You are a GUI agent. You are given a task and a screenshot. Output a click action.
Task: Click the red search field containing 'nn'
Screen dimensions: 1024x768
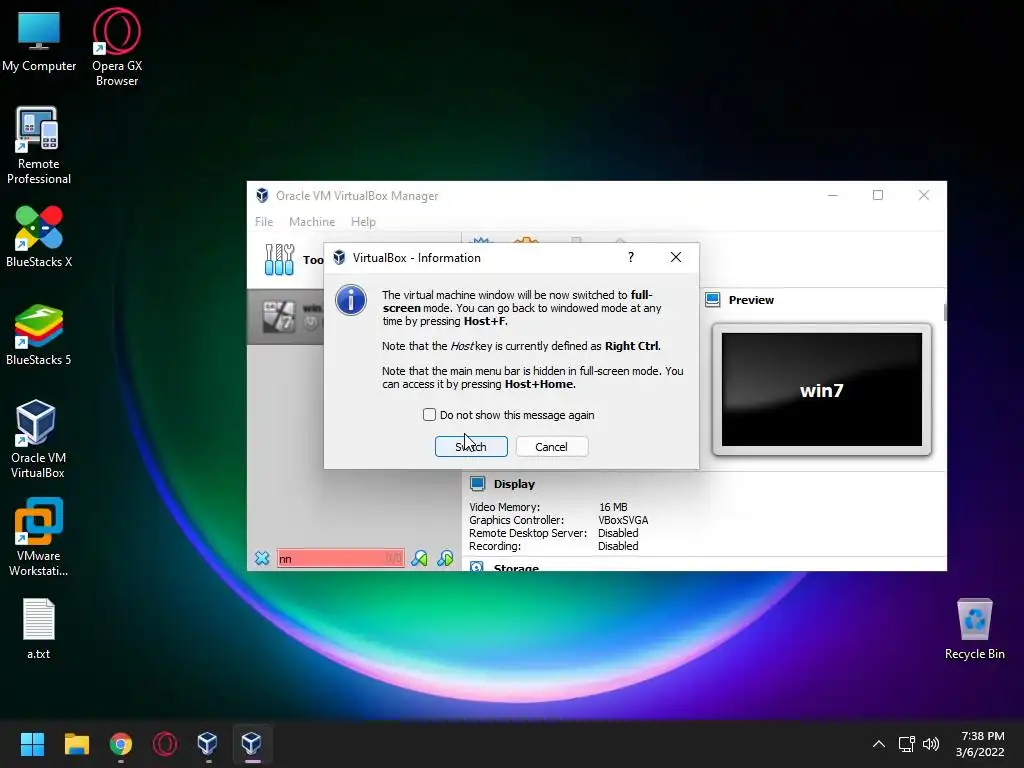[x=340, y=558]
